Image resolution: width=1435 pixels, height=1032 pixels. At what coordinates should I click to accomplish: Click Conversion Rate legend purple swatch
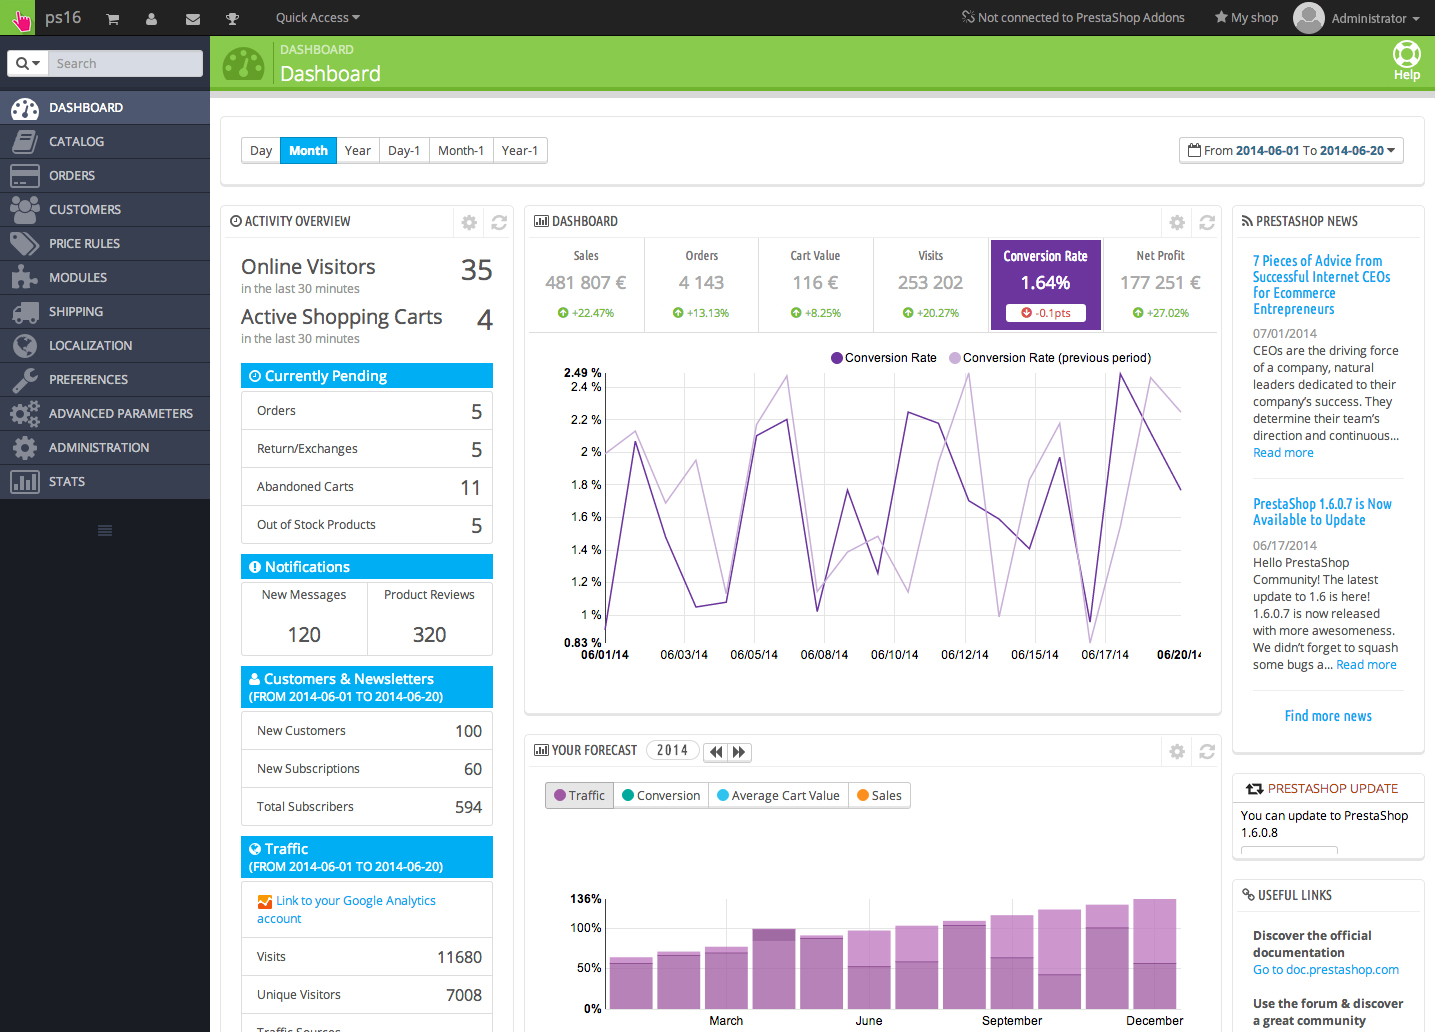coord(836,358)
